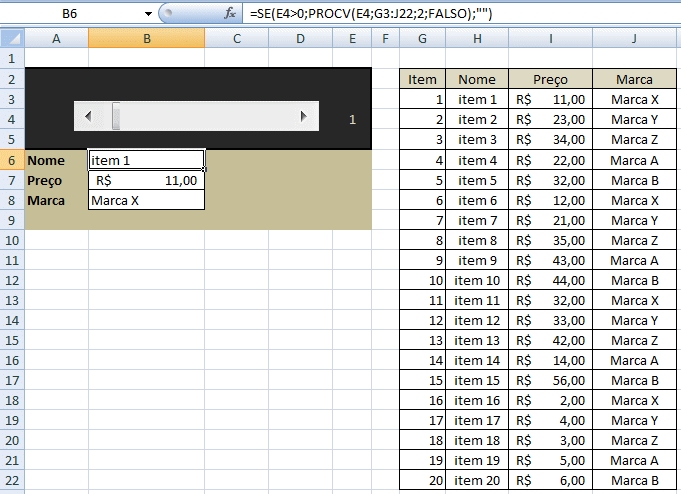Select the price cell for item 16
This screenshot has width=681, height=494.
pyautogui.click(x=551, y=400)
